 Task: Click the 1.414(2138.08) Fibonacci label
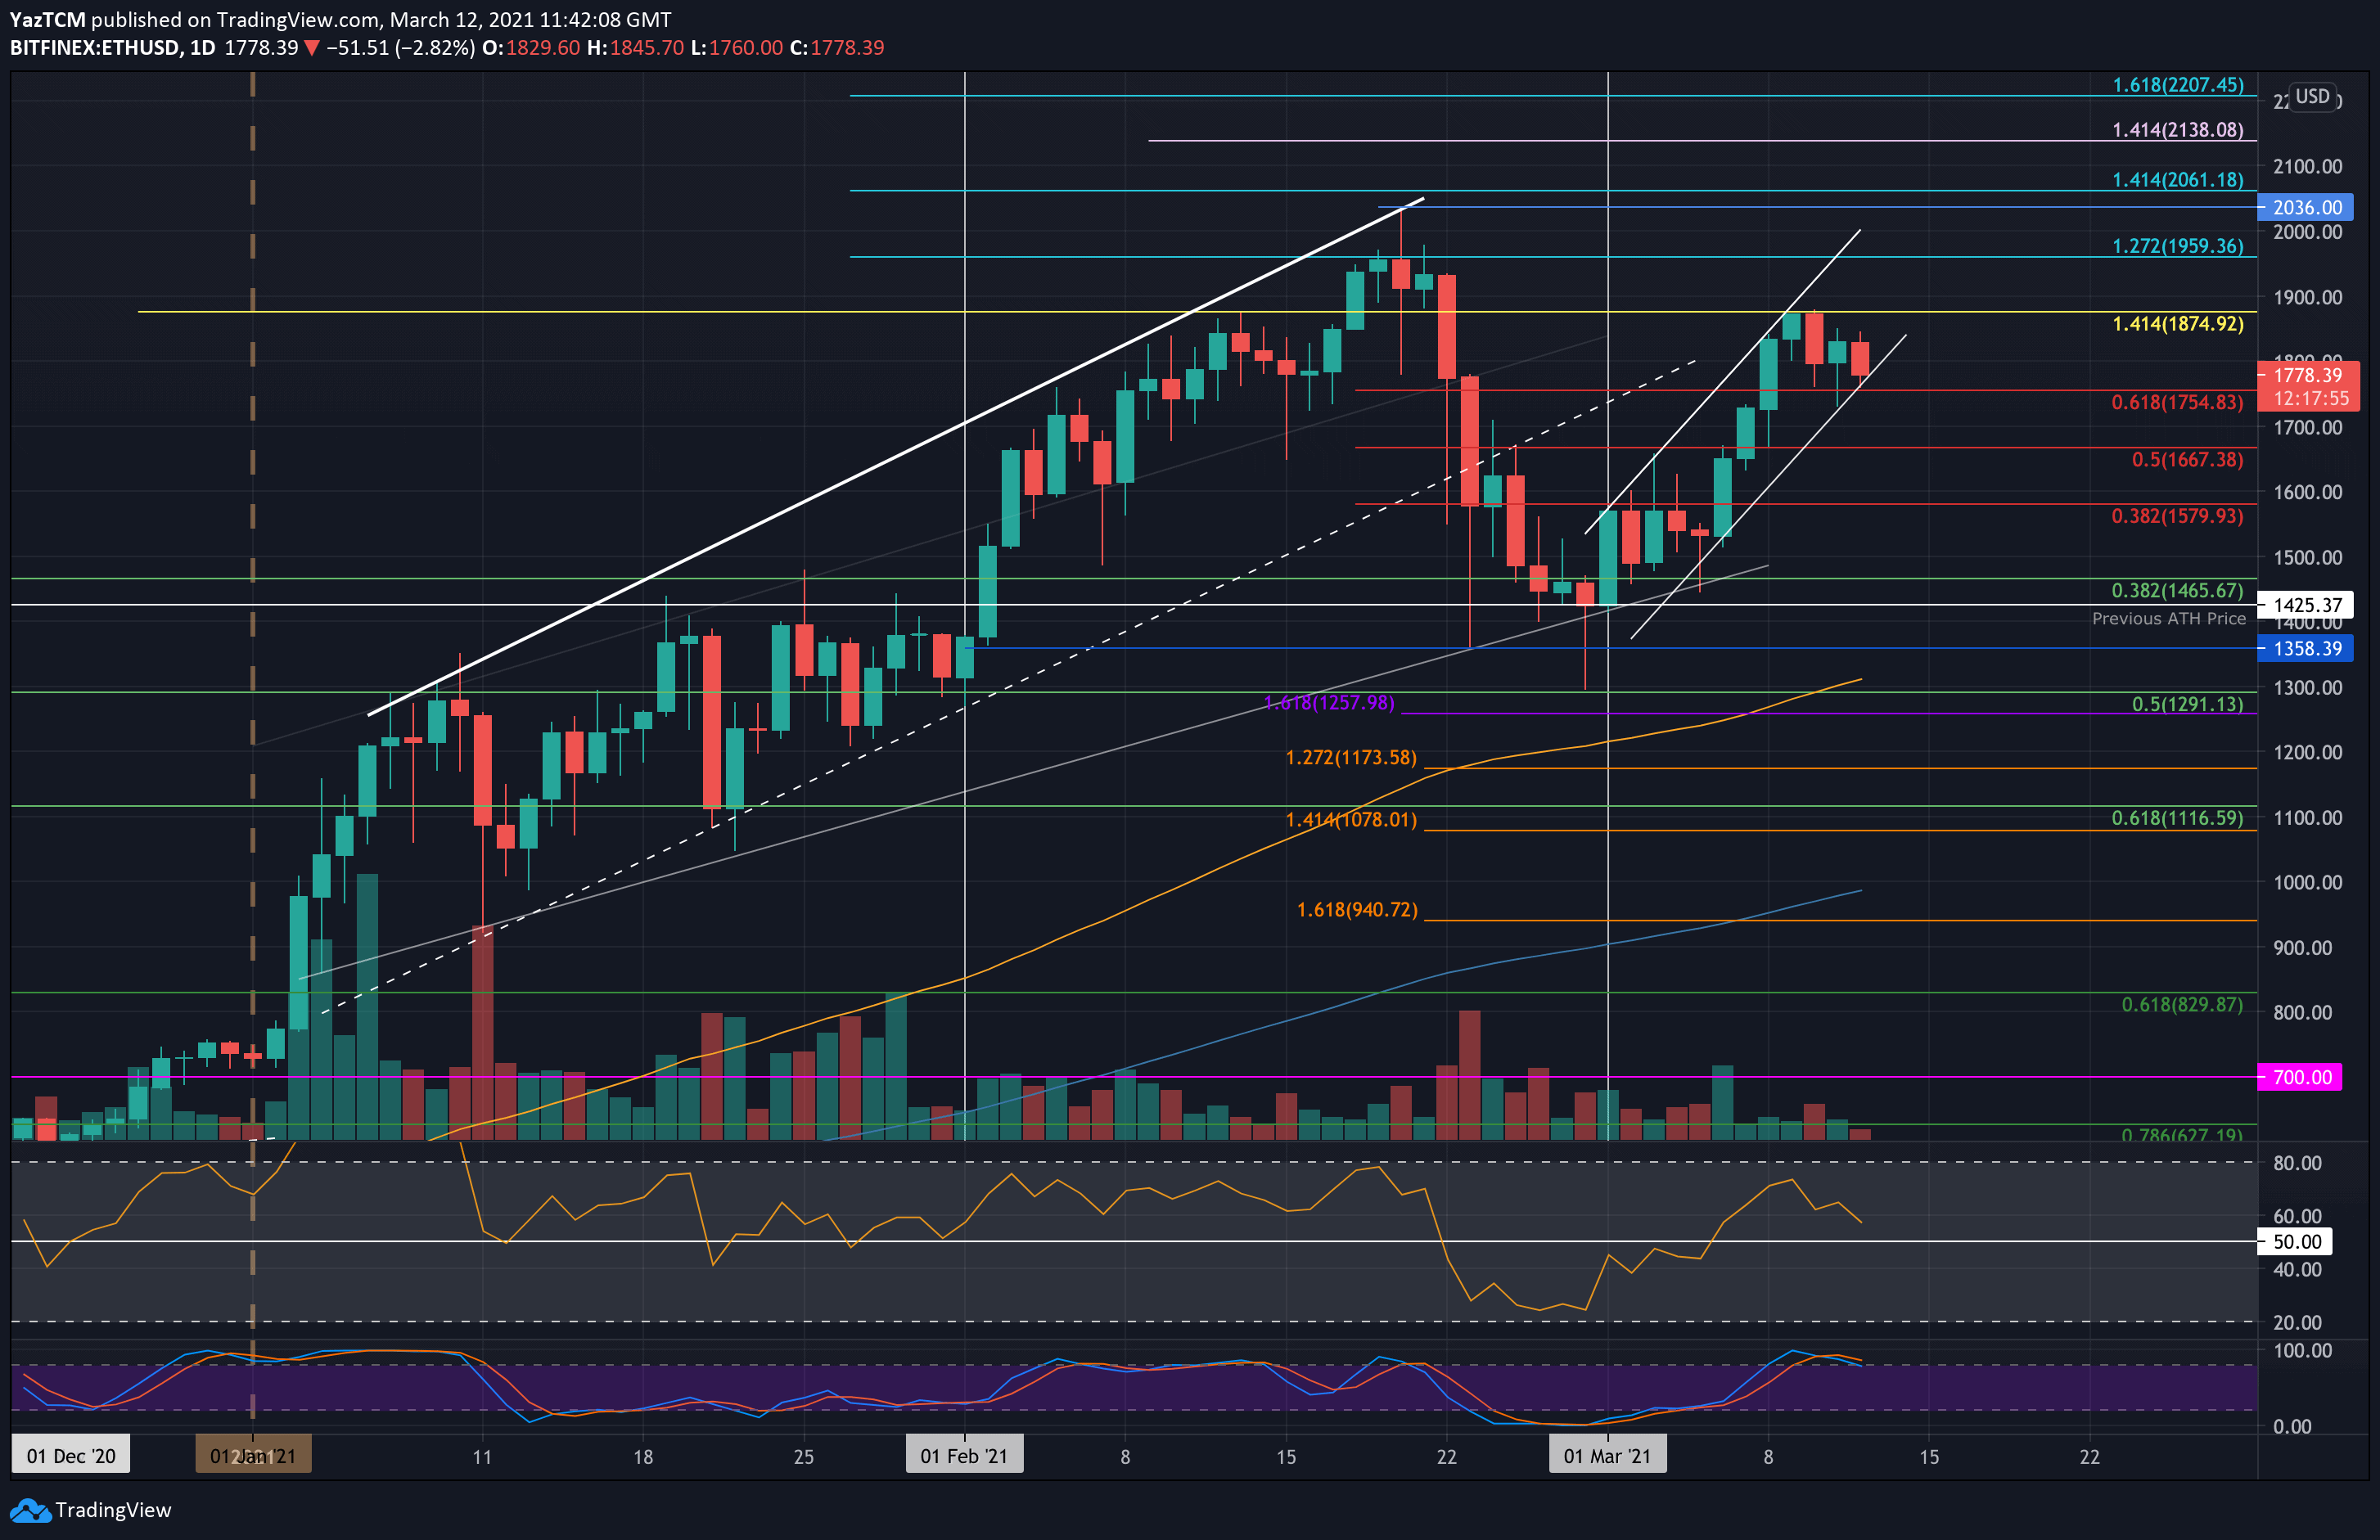pos(2177,130)
